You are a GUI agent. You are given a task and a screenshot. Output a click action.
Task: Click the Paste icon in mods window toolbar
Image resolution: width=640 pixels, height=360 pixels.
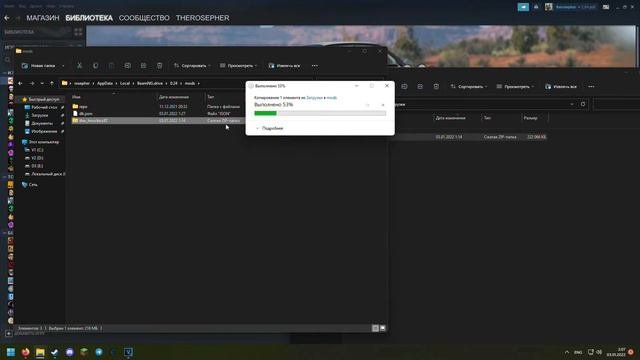[111, 66]
